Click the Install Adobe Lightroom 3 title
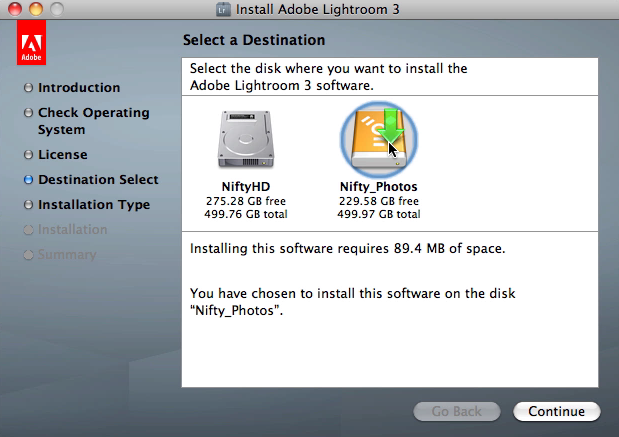 point(318,9)
